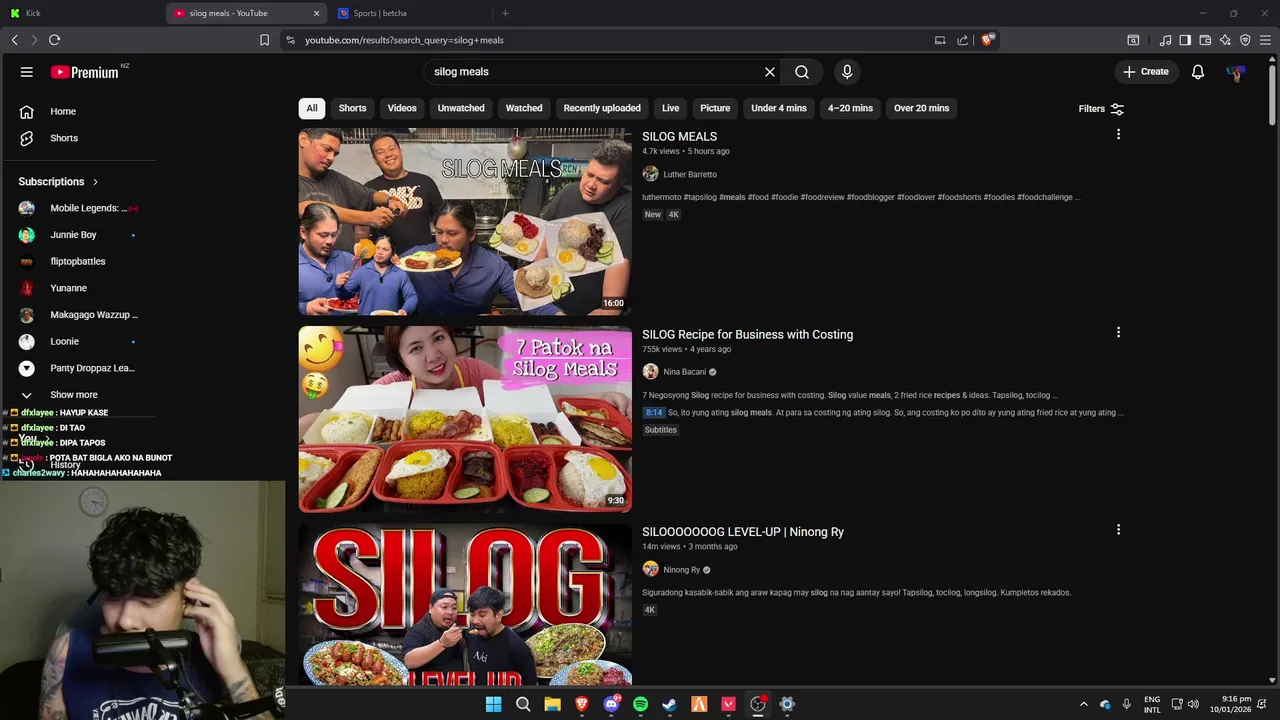Jump to 8:14 transcript timestamp
The width and height of the screenshot is (1280, 720).
654,412
